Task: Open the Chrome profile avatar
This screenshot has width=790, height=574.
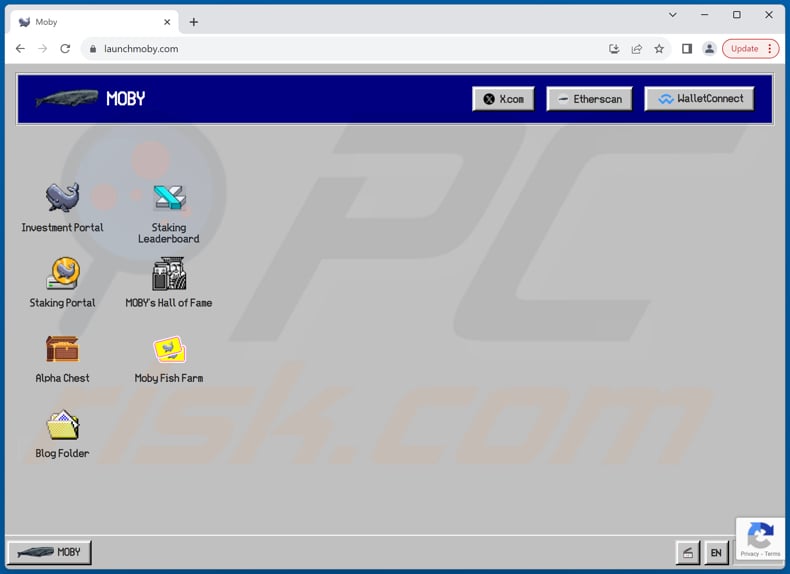Action: (709, 49)
